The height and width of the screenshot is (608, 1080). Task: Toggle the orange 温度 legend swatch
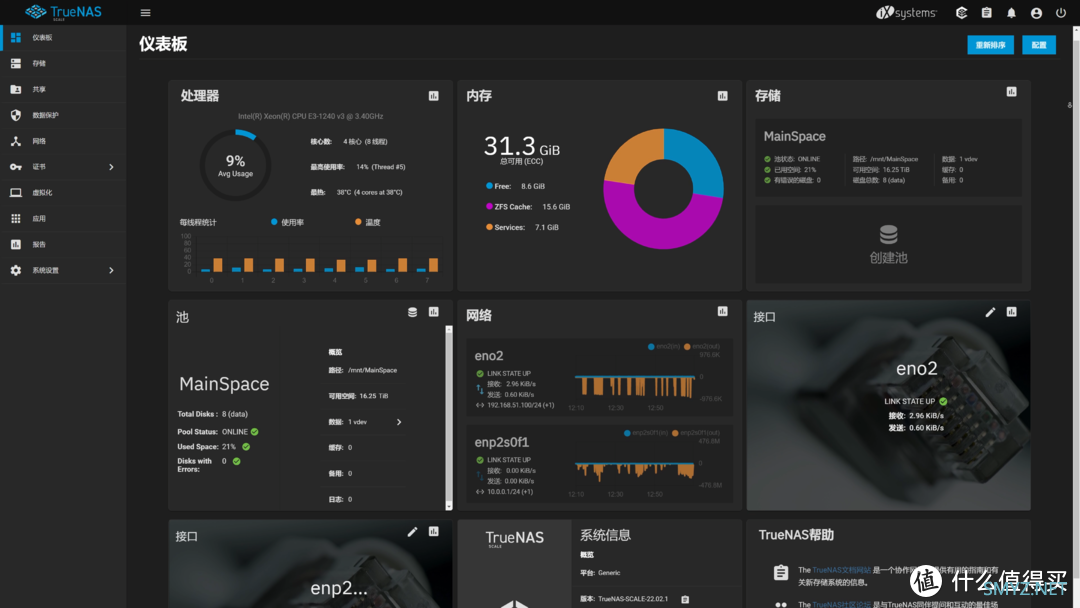(x=358, y=222)
